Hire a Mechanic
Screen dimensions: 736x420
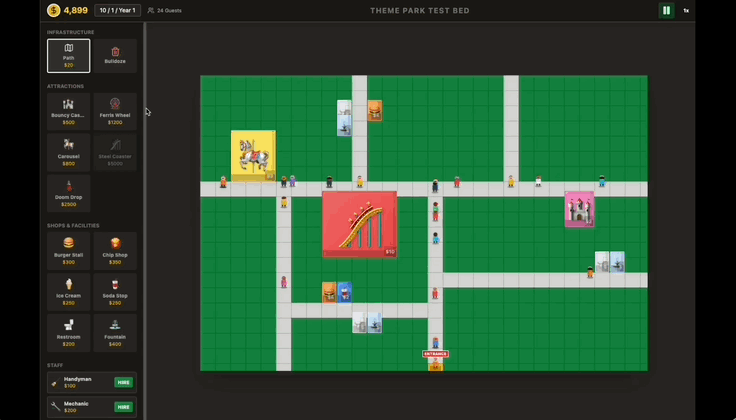coord(124,407)
